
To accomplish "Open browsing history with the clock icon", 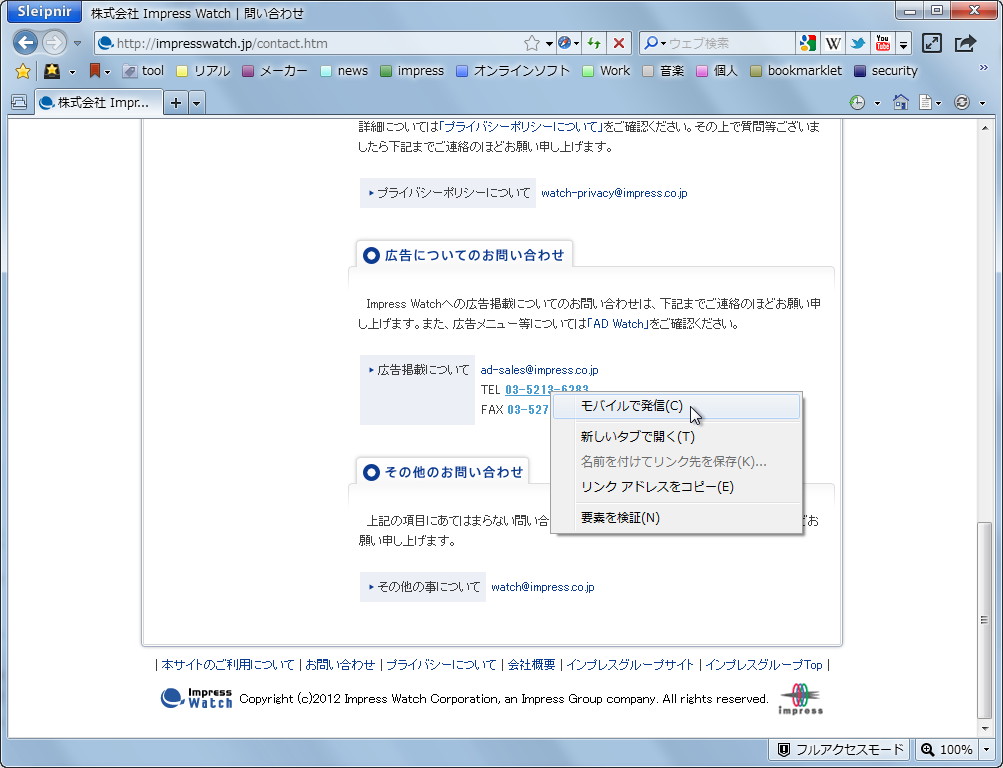I will [x=856, y=102].
